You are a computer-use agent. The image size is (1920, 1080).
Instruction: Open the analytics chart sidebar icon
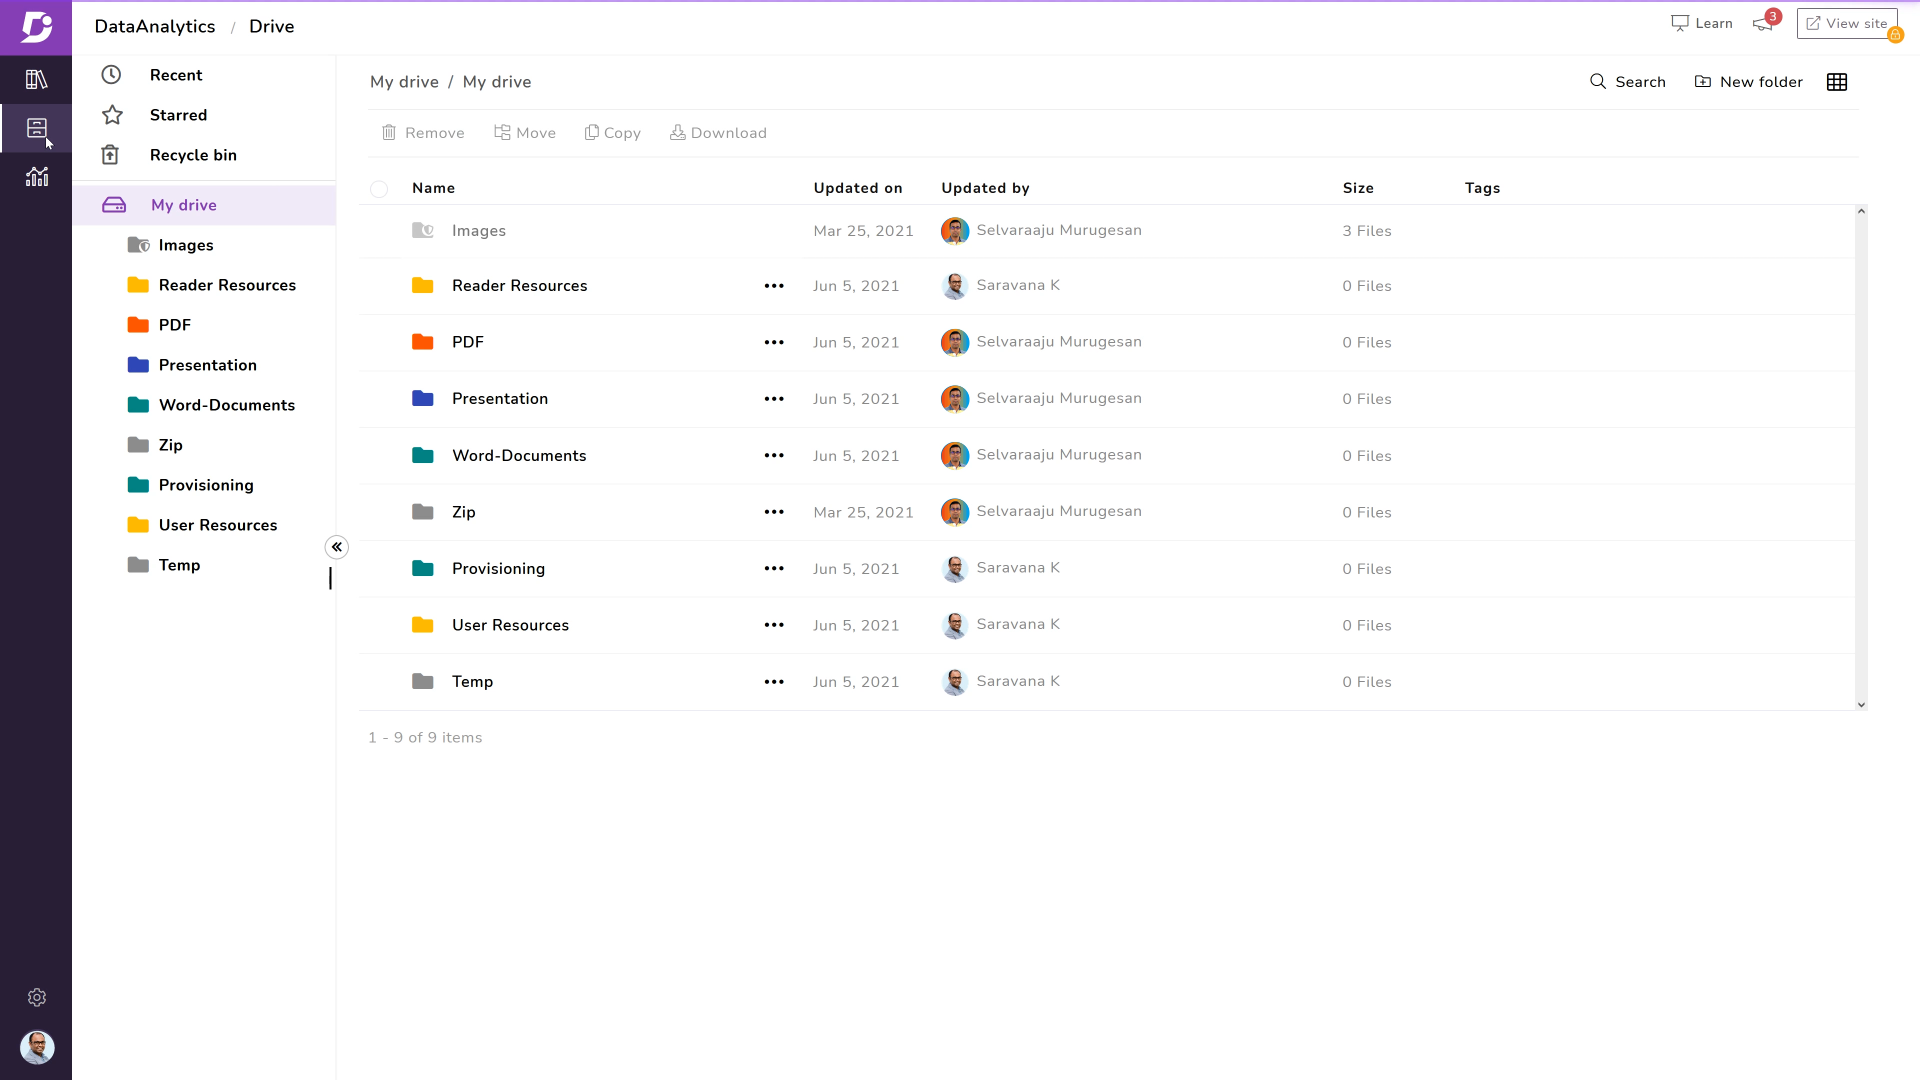coord(36,177)
